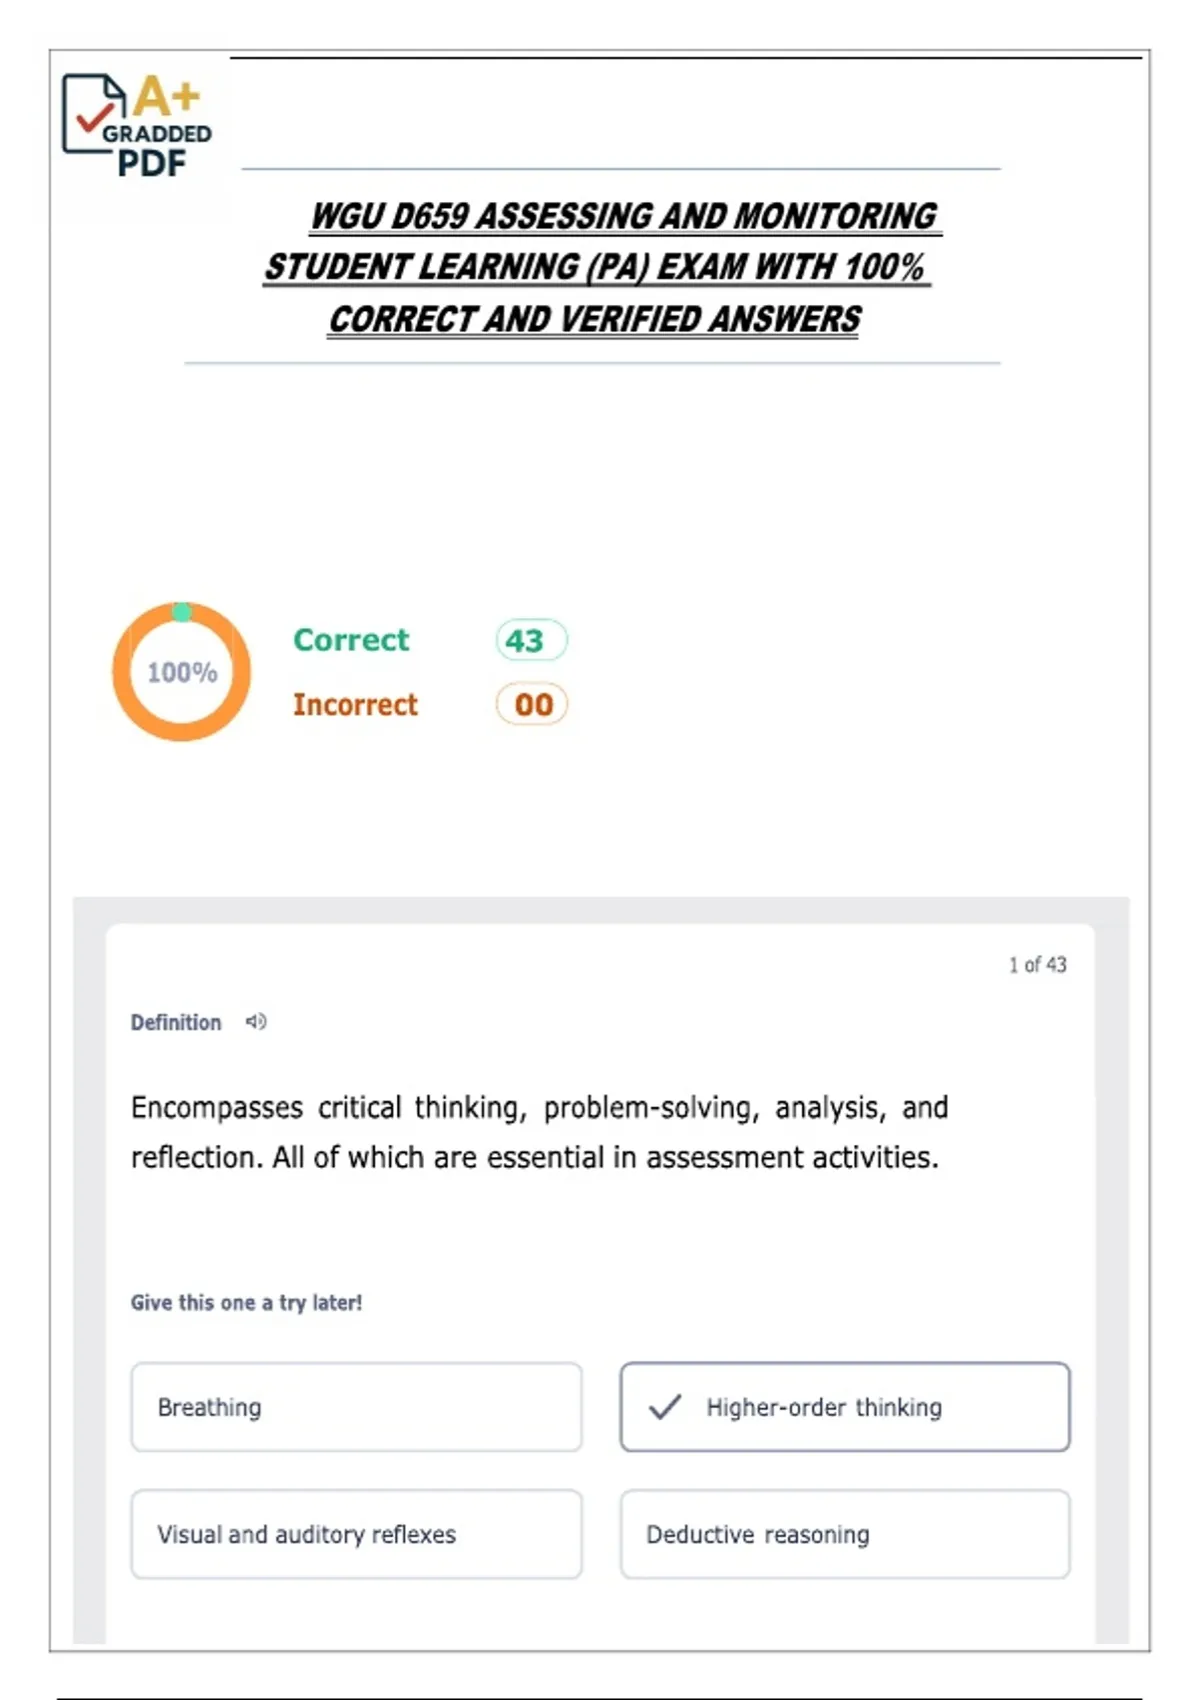The width and height of the screenshot is (1200, 1700).
Task: Click the green marker dot on the score ring
Action: [x=182, y=612]
